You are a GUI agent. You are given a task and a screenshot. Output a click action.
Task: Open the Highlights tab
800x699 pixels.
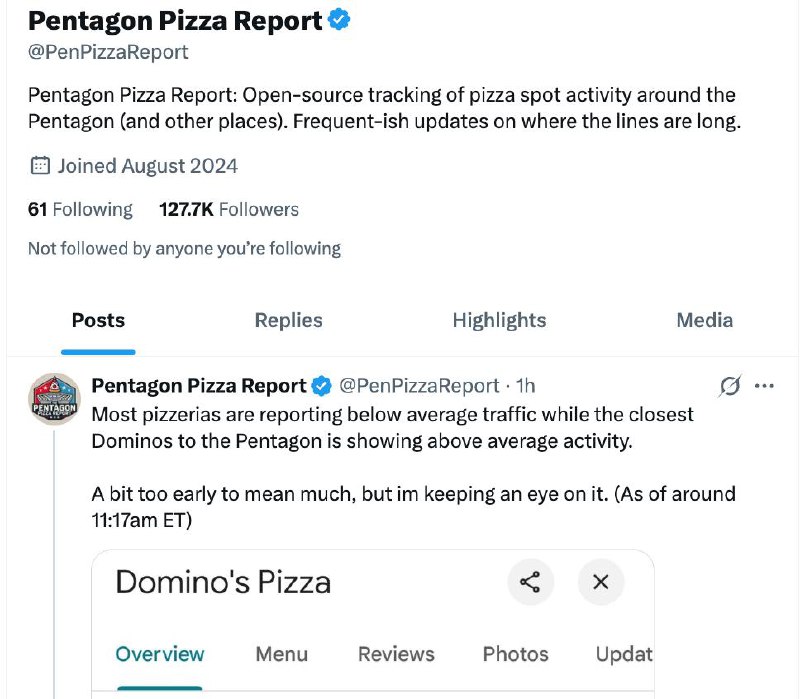point(499,320)
